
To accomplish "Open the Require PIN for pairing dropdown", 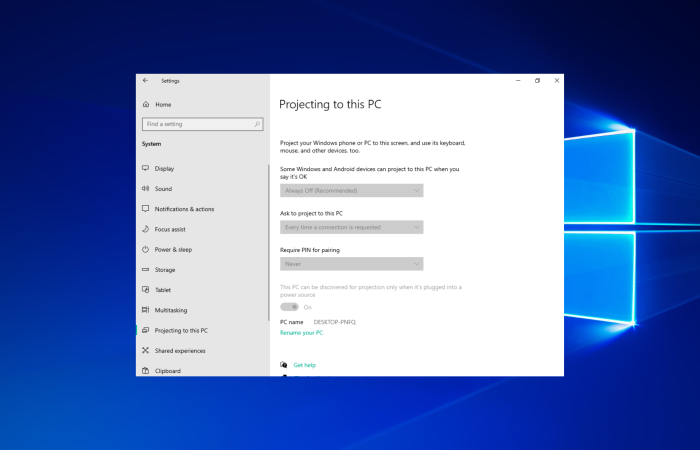I will (x=351, y=264).
